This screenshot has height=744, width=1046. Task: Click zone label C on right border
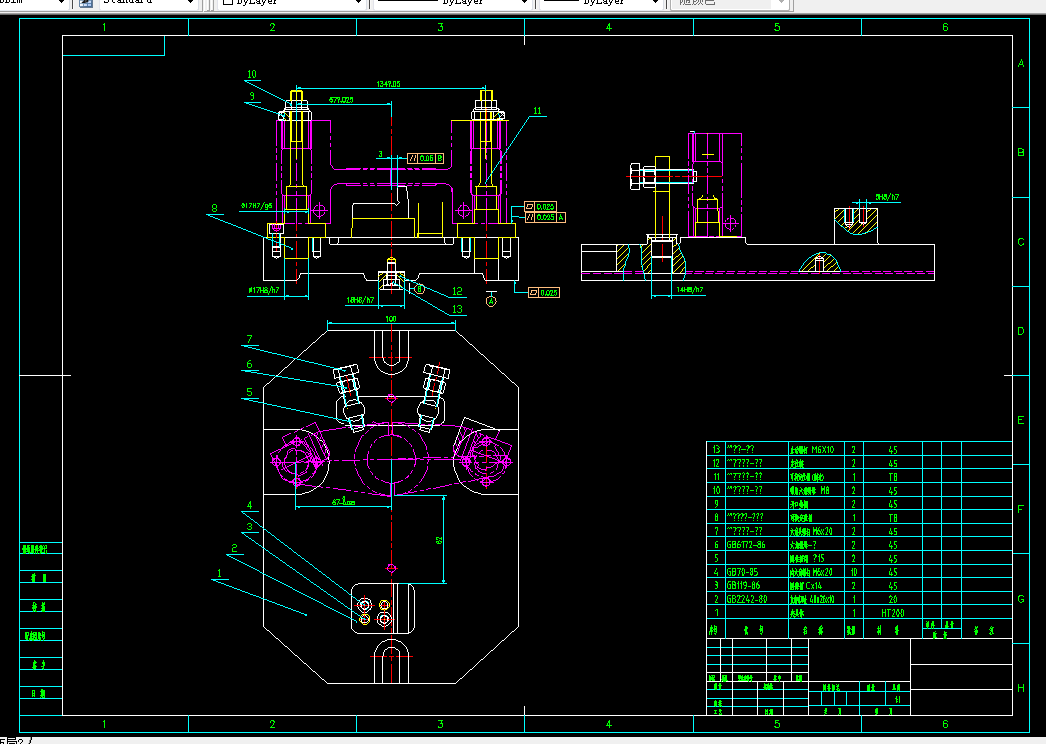tap(1021, 242)
